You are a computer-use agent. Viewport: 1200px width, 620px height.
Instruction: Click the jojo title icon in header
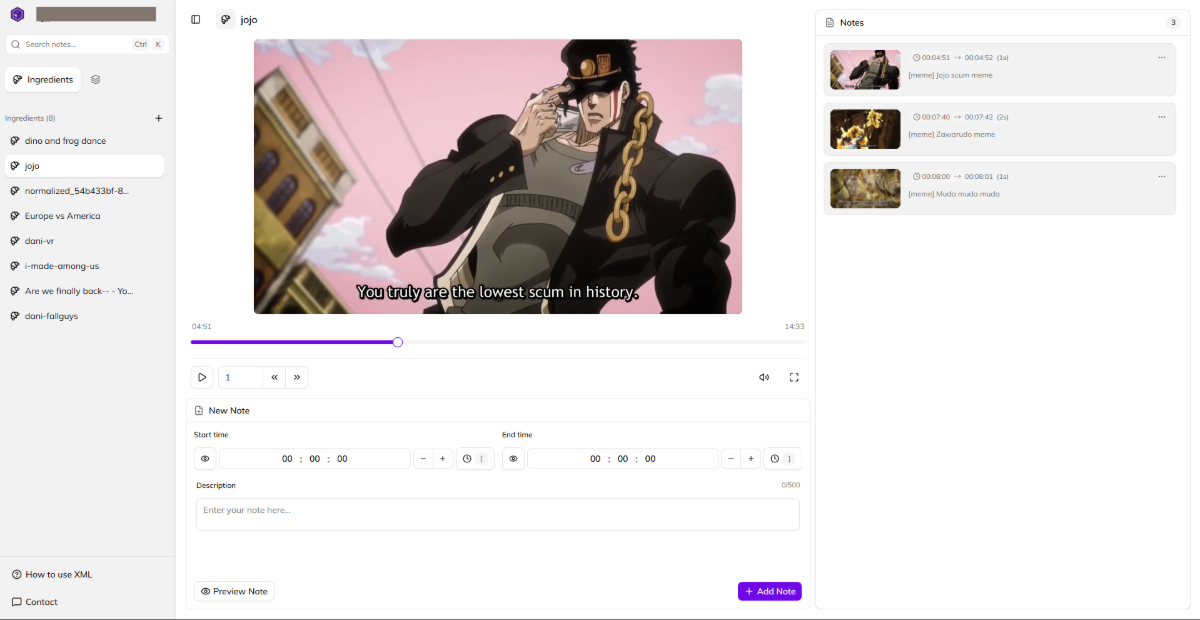(226, 20)
